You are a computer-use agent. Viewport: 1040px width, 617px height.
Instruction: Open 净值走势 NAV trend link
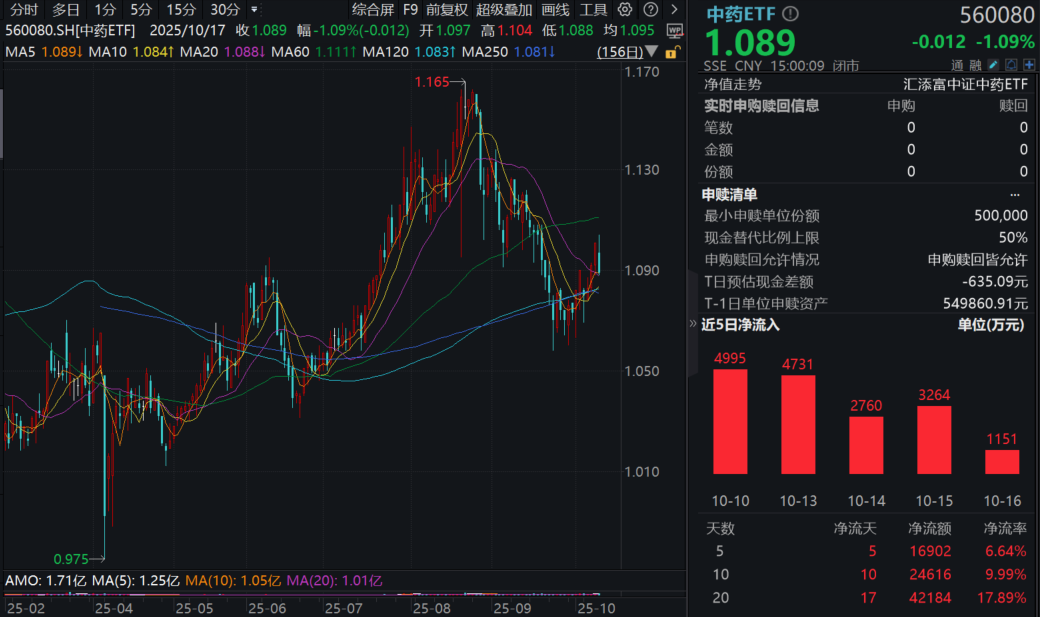point(732,85)
